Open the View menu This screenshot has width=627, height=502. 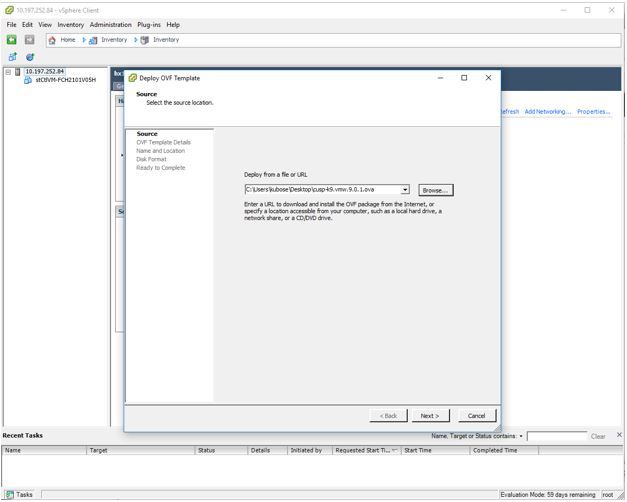[45, 25]
